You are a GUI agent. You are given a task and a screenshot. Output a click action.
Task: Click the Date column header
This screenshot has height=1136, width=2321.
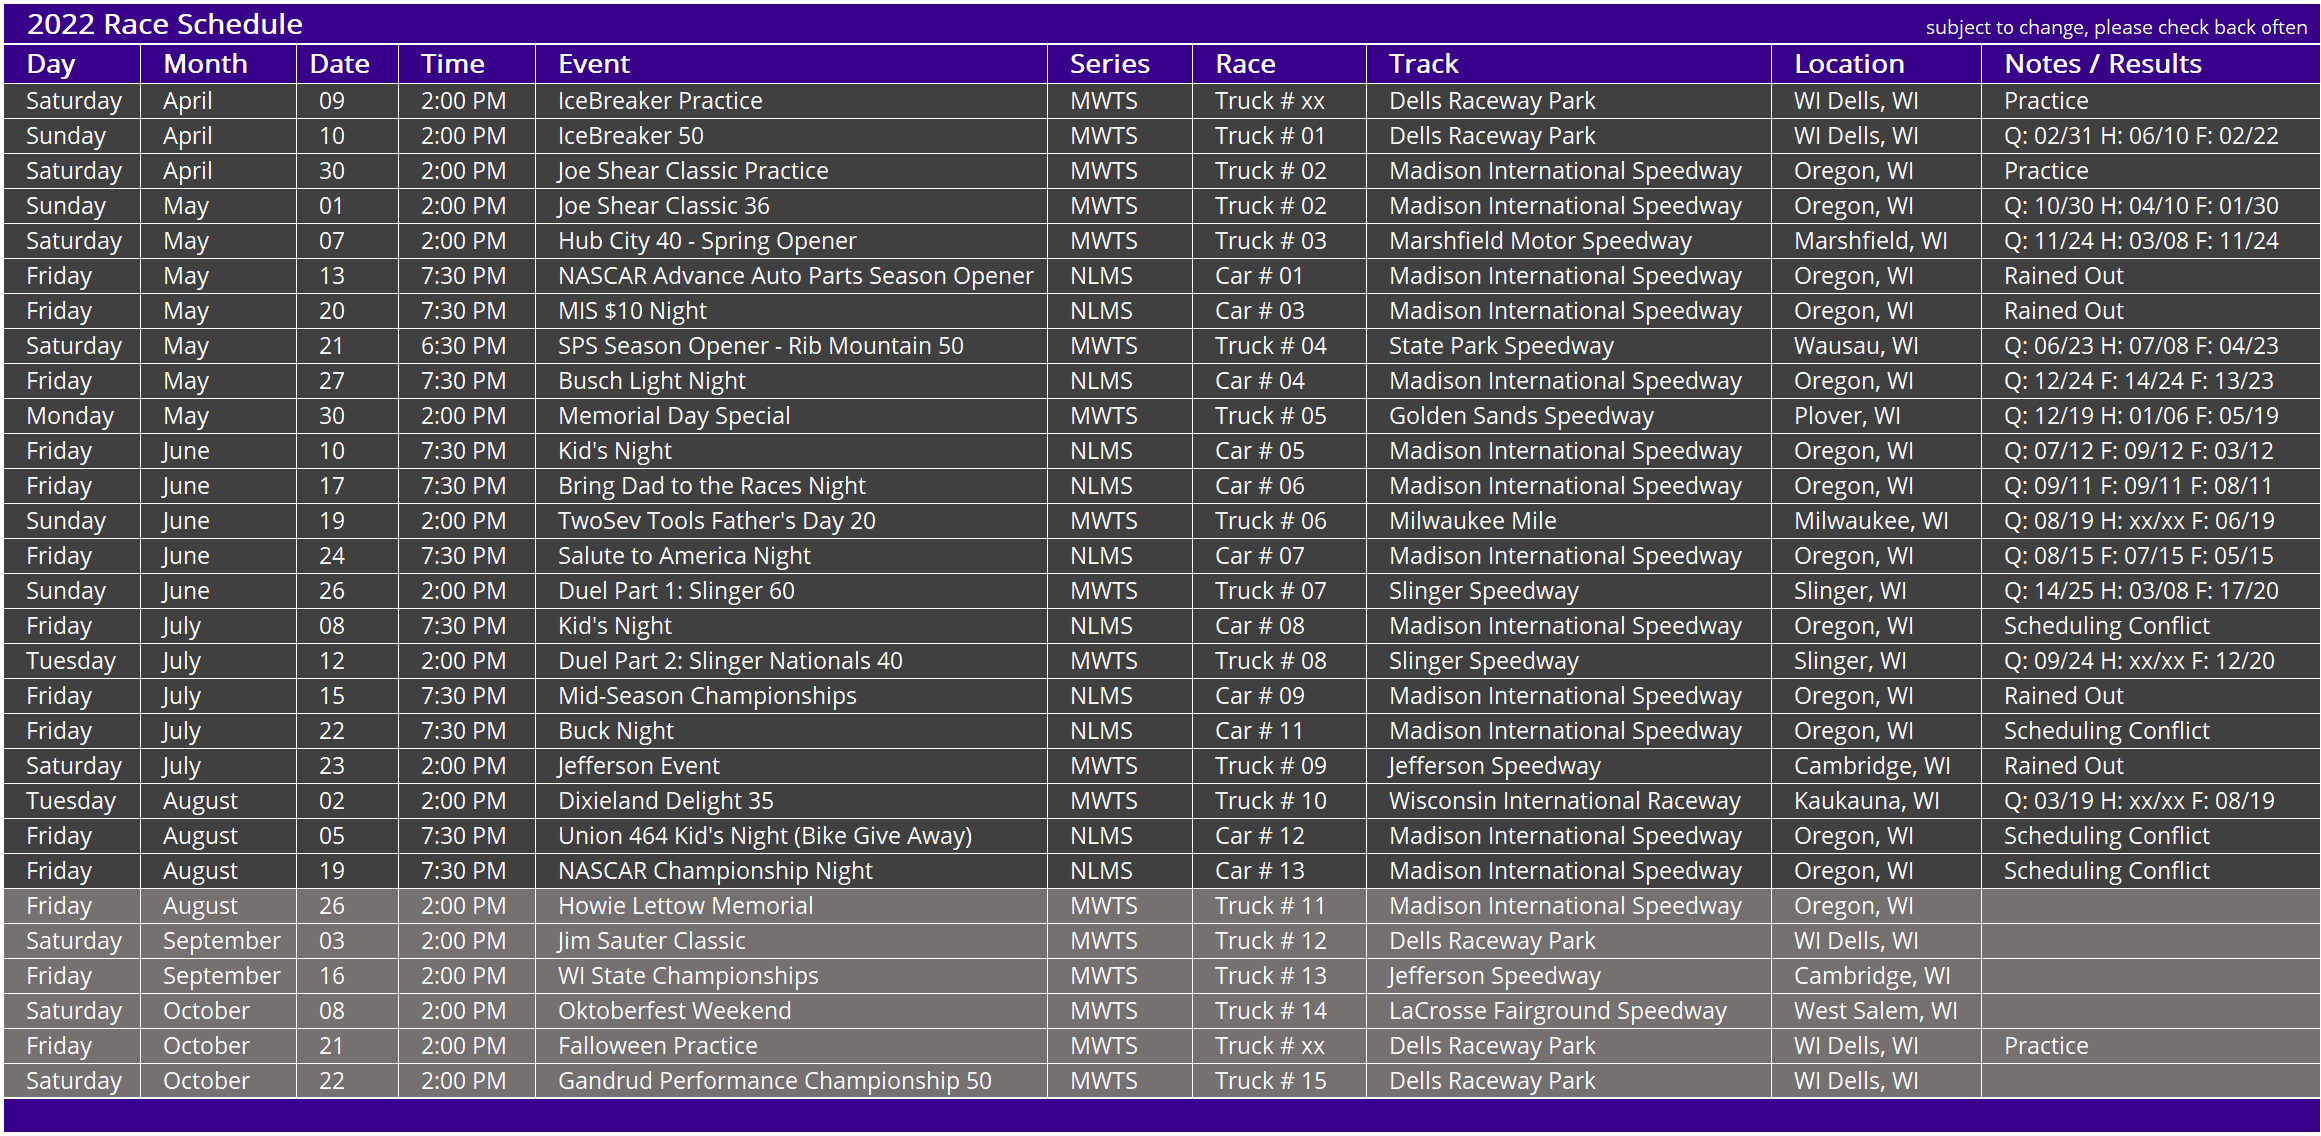pos(339,64)
